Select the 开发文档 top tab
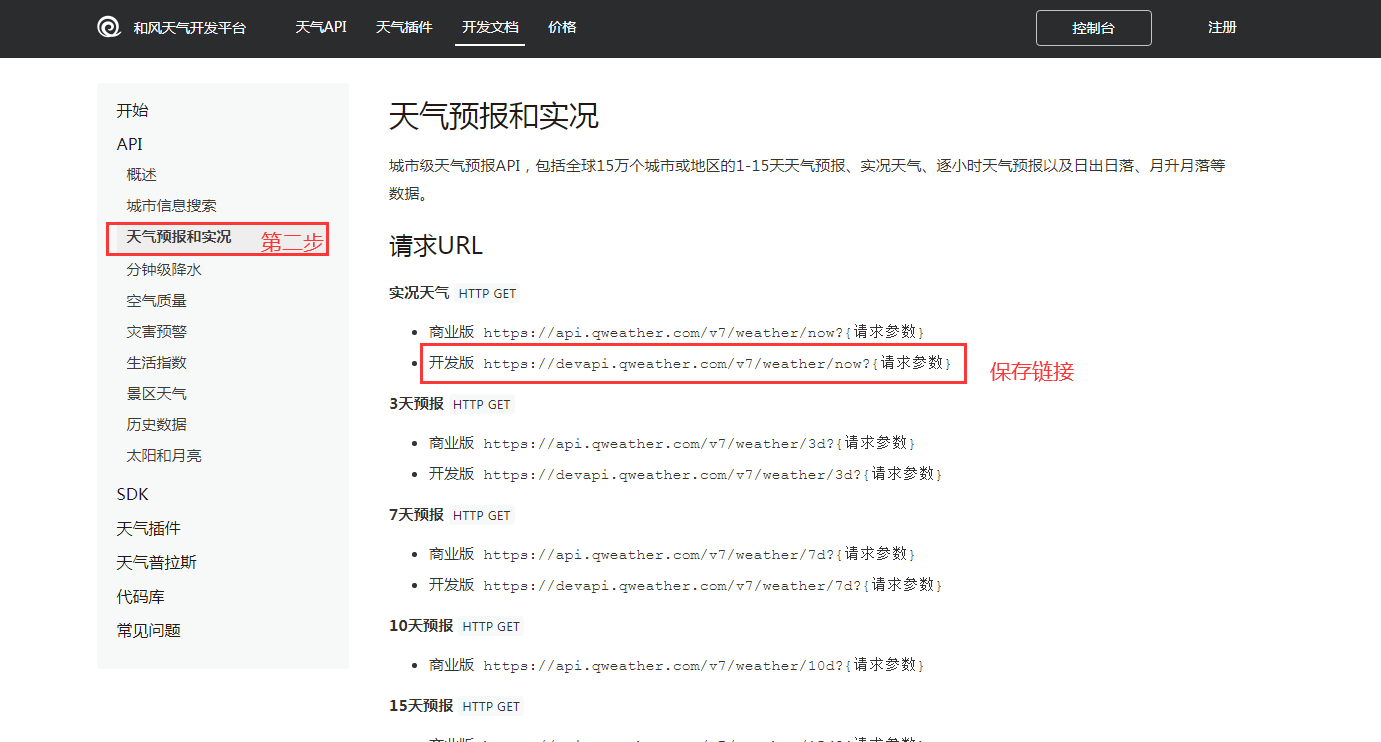This screenshot has height=742, width=1381. (490, 27)
